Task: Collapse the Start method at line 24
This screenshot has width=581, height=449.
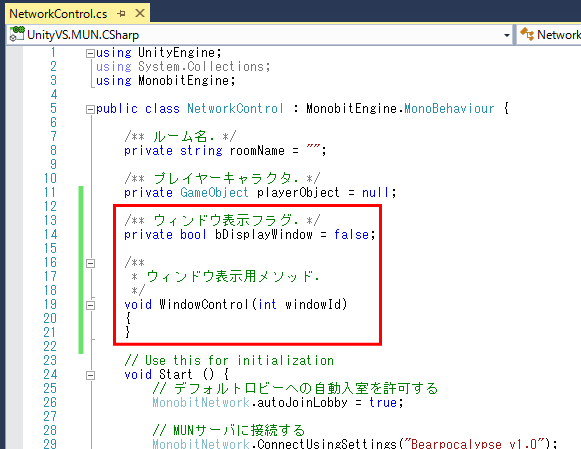Action: tap(90, 376)
